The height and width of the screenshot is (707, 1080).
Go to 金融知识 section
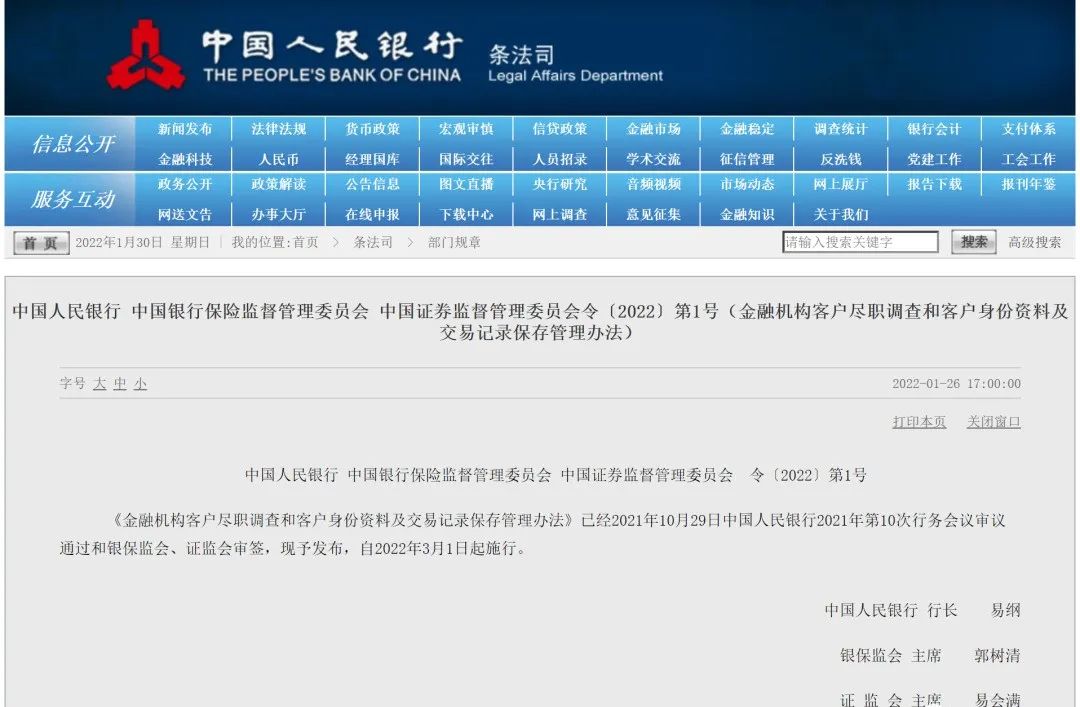point(747,214)
